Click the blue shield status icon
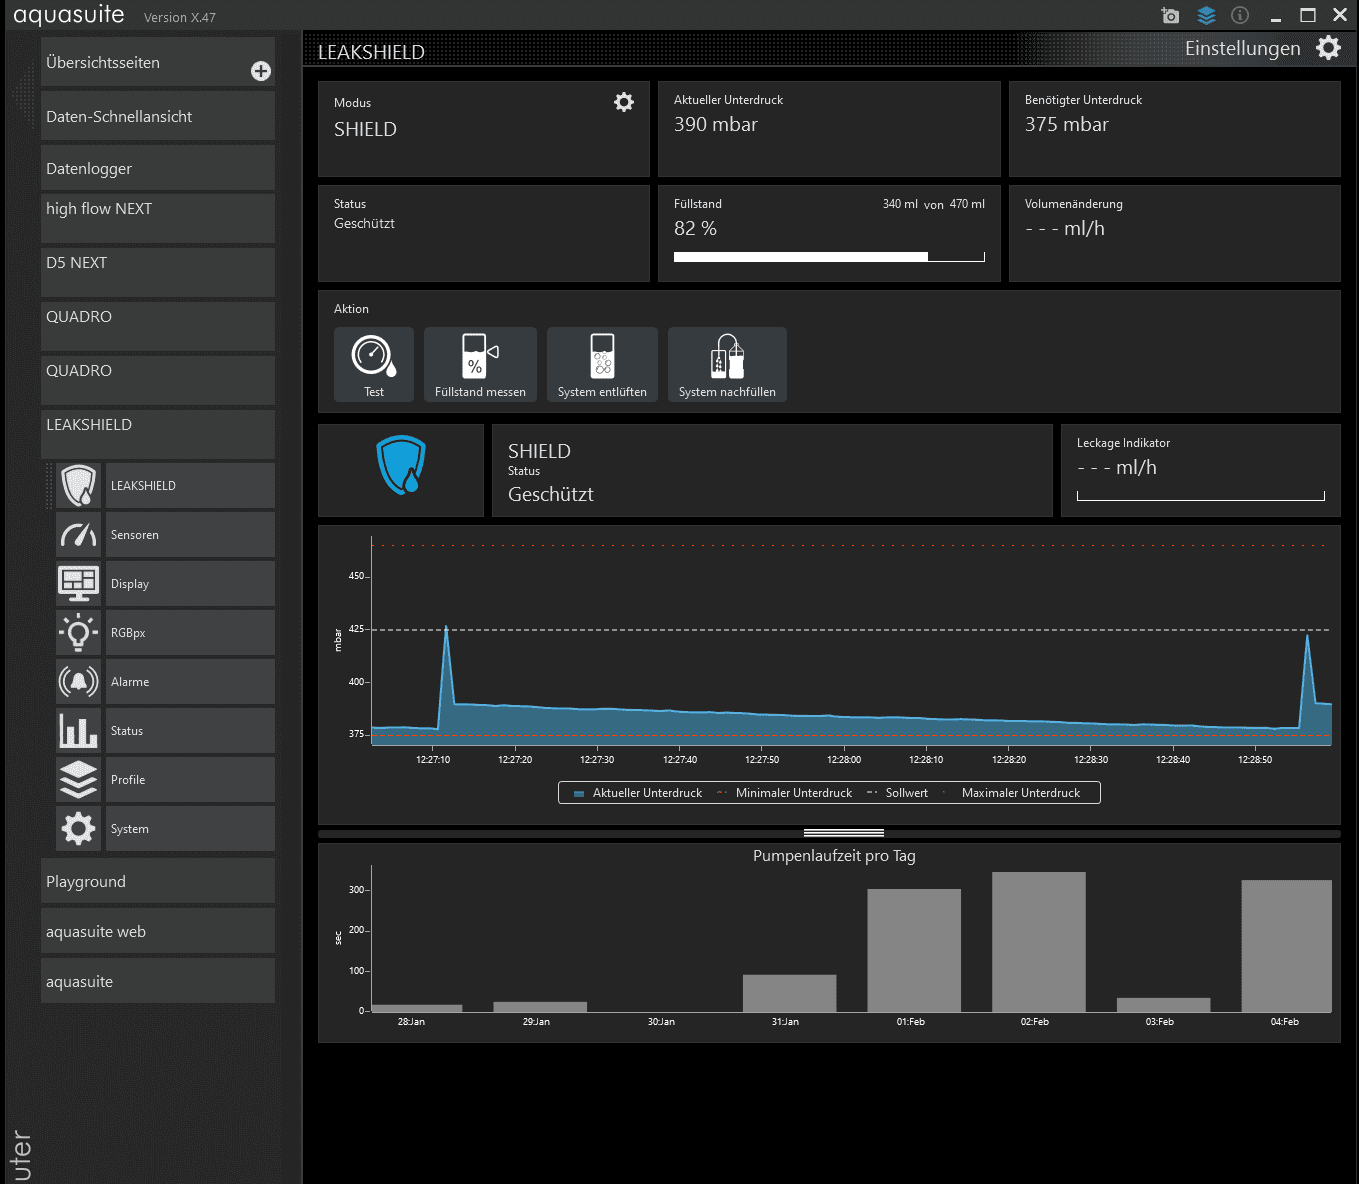The image size is (1359, 1184). 401,465
